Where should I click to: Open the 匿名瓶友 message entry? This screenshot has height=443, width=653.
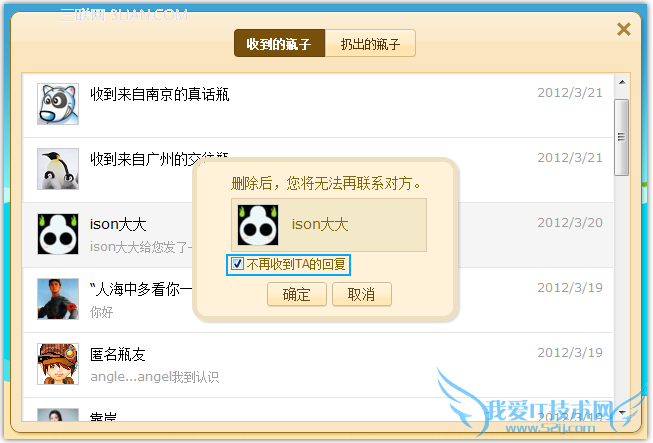(318, 365)
